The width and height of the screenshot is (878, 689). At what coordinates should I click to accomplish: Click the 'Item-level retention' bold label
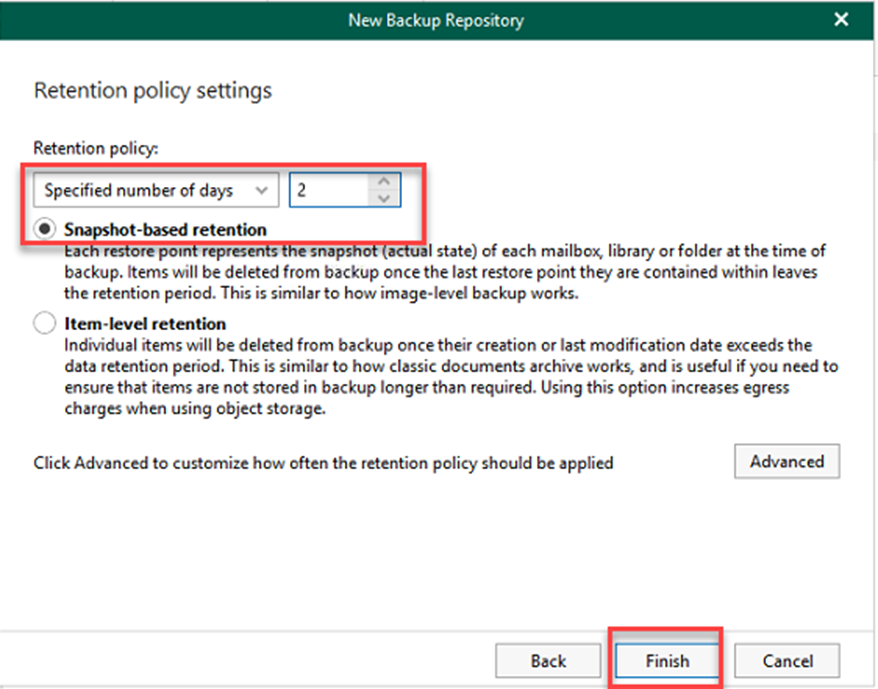[x=145, y=323]
